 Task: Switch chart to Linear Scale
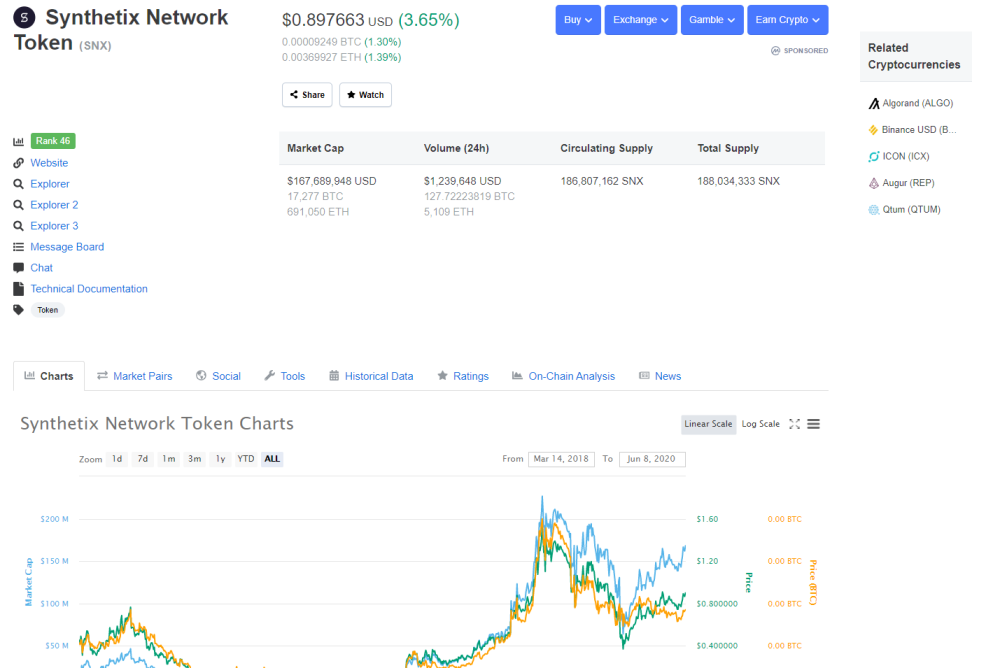708,424
